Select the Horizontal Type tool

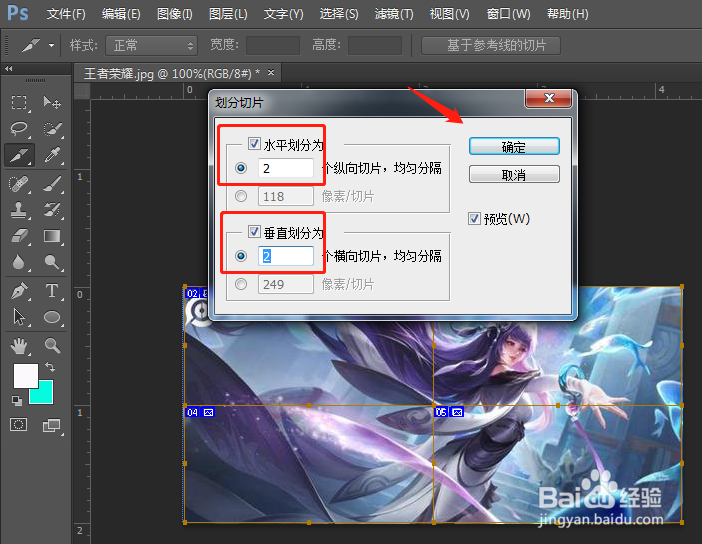[x=52, y=291]
